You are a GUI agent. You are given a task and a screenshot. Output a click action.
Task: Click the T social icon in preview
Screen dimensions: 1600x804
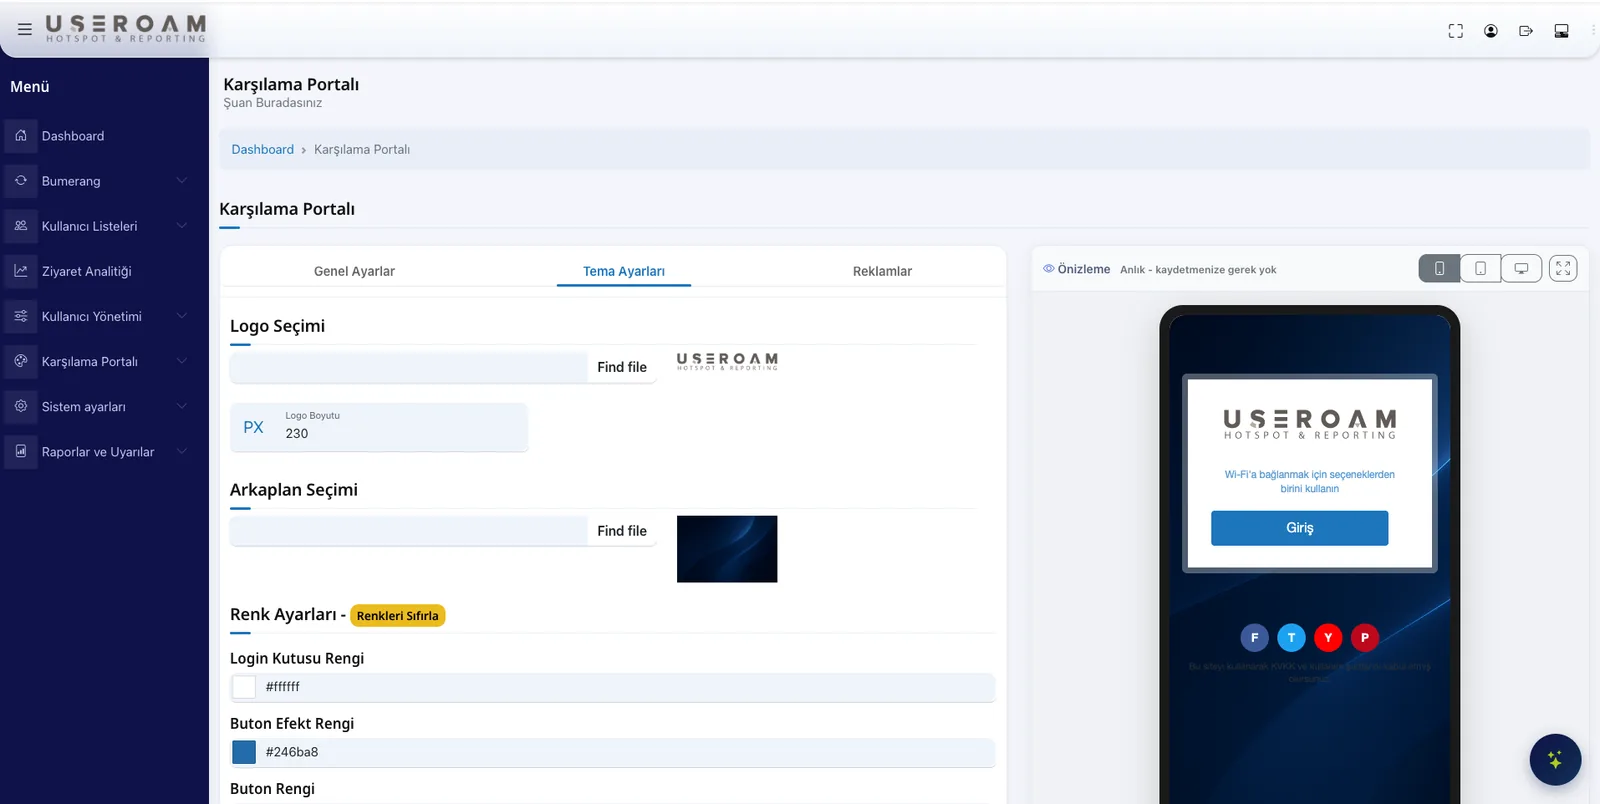pyautogui.click(x=1291, y=637)
